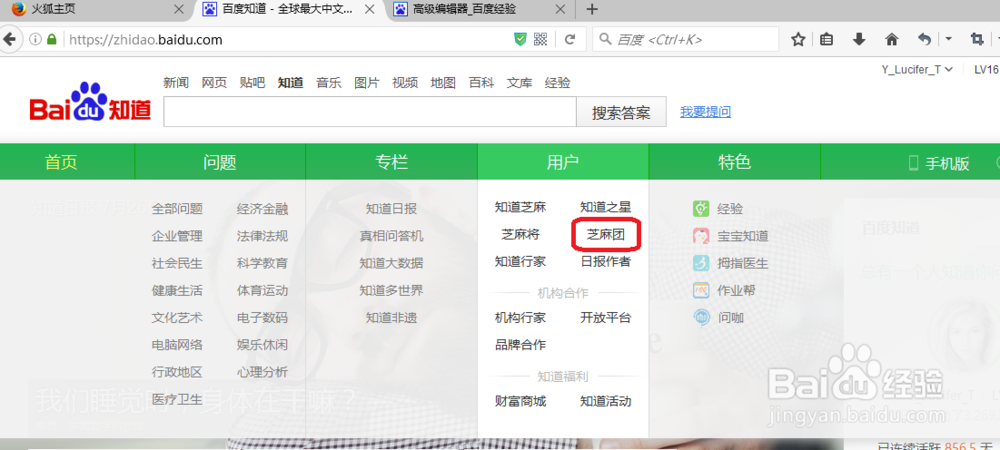Click the phone icon next to 手机版

[x=913, y=163]
